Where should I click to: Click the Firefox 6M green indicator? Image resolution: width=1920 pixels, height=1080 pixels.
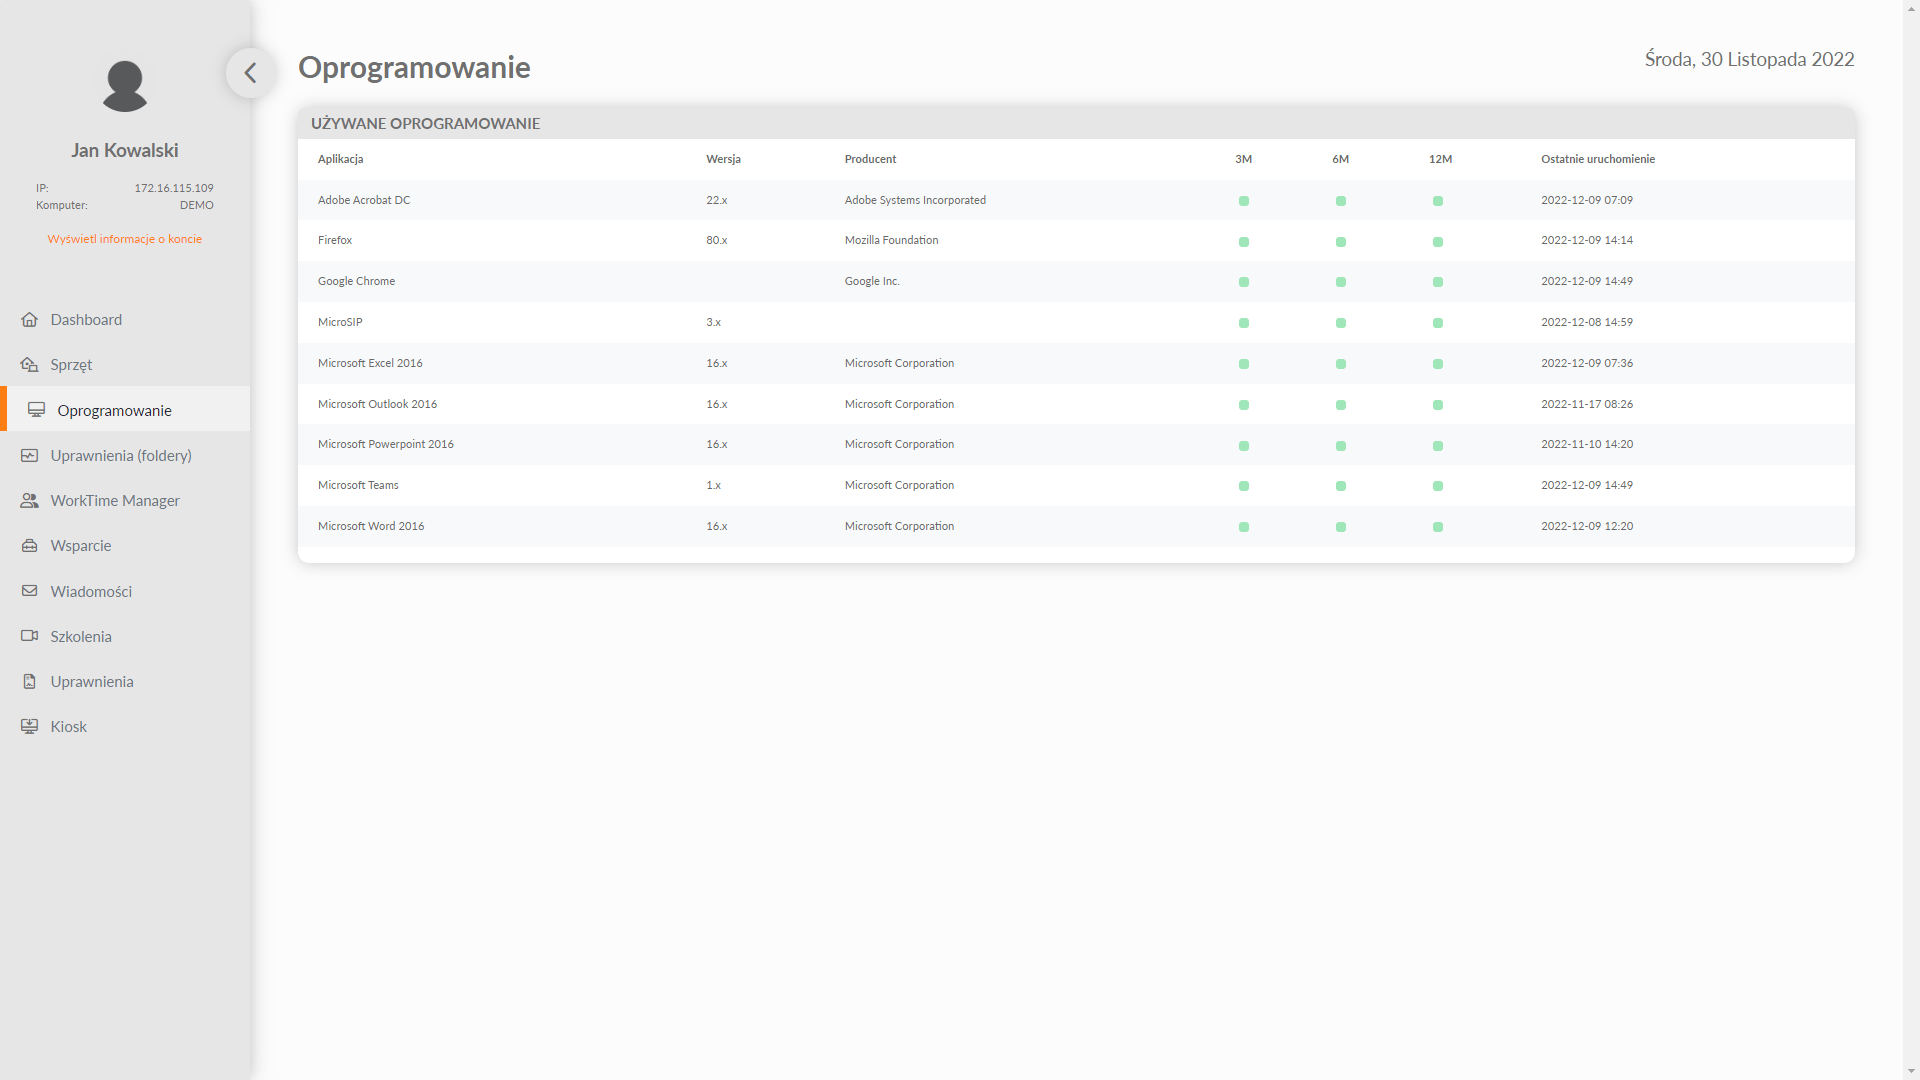point(1341,242)
